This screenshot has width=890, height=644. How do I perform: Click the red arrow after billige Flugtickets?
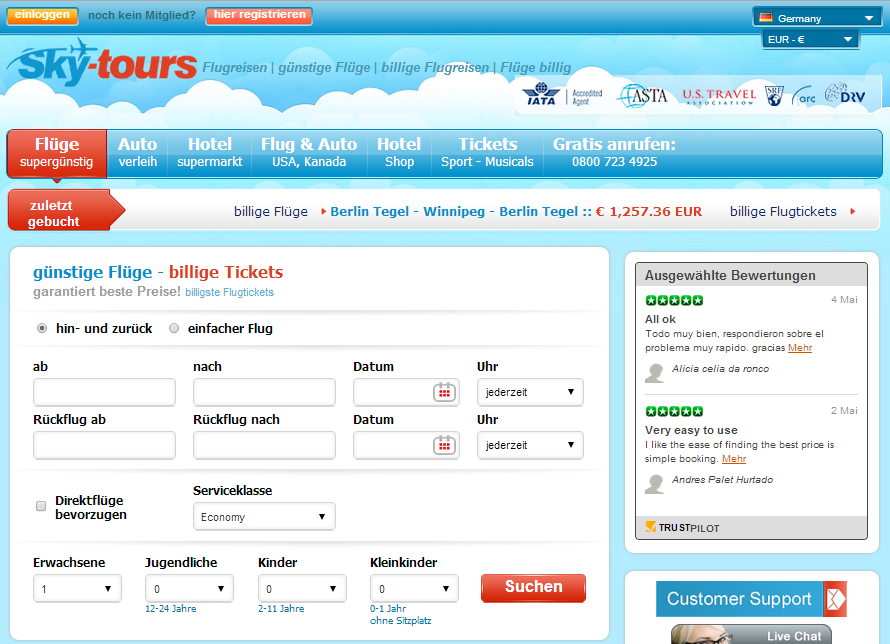[853, 212]
